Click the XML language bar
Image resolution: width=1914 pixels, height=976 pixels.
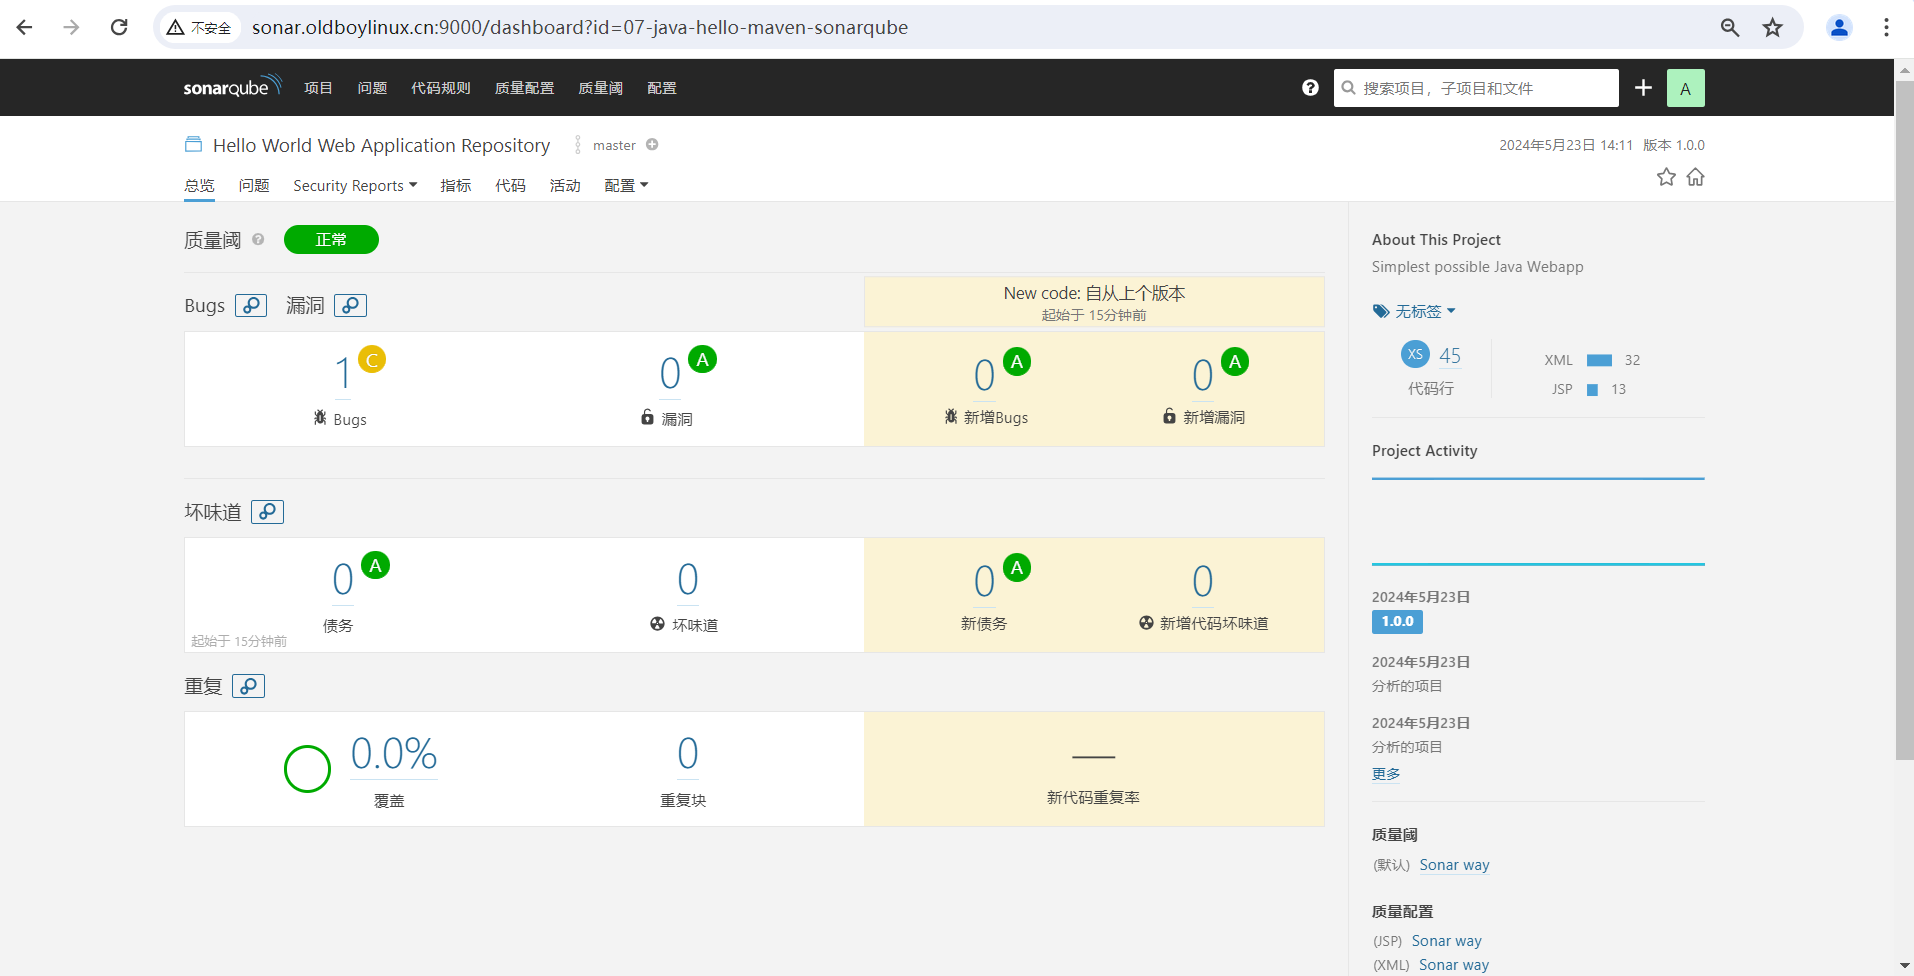click(1599, 360)
